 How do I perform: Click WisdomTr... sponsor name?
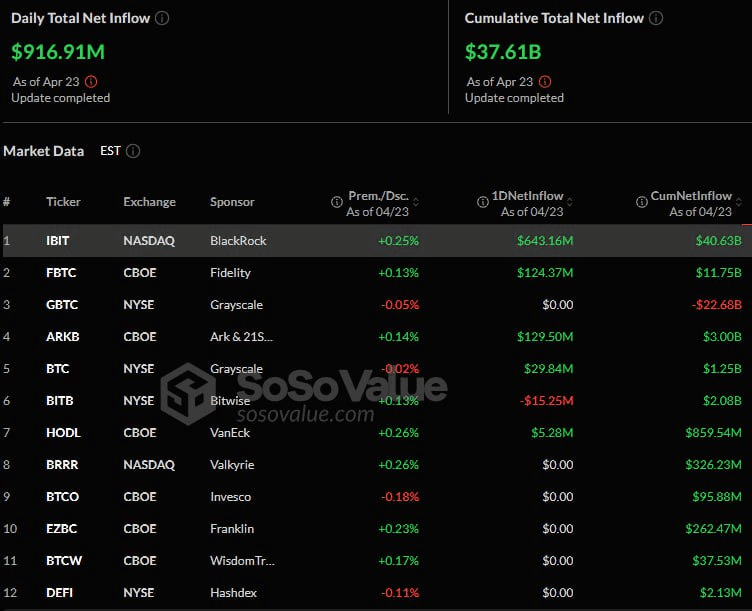(x=242, y=561)
